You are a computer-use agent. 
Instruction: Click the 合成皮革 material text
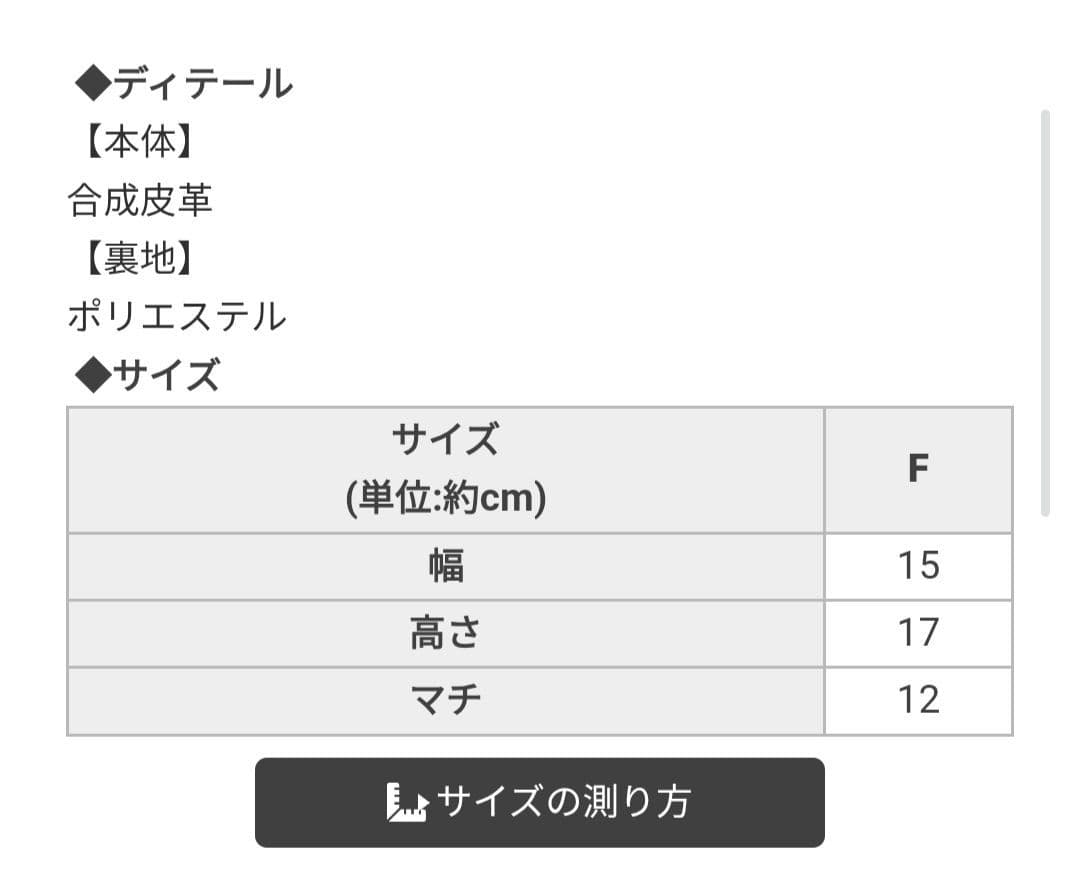(x=140, y=201)
